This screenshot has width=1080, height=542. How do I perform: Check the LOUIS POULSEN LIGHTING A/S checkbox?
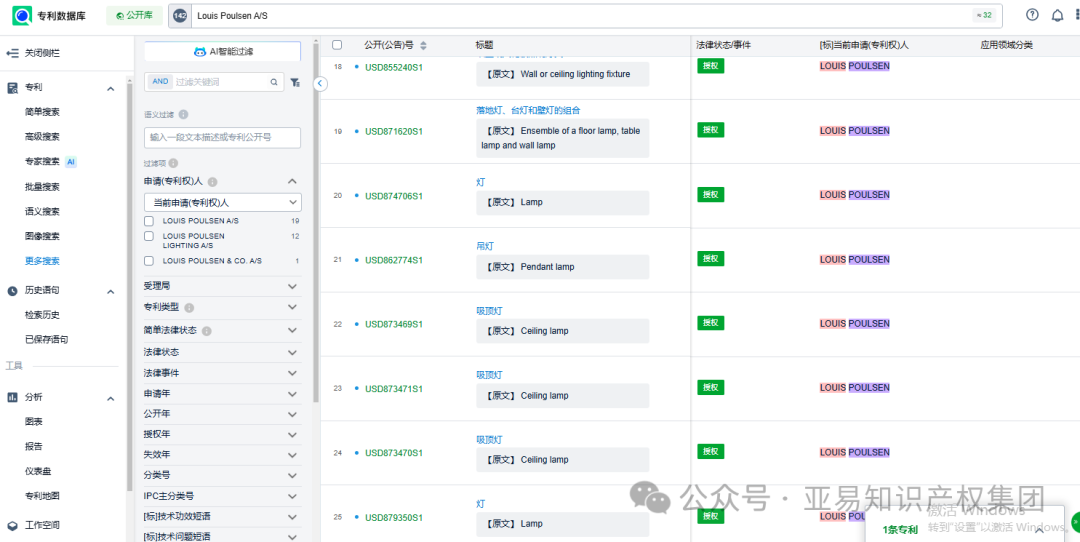pos(149,237)
